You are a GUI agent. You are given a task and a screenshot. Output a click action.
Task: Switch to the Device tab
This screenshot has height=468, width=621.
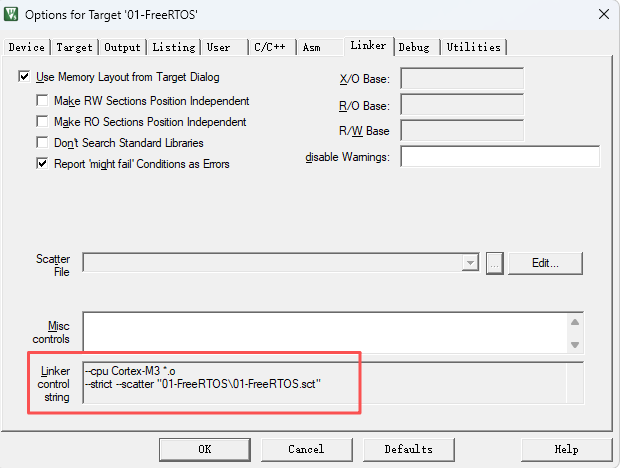pos(27,47)
